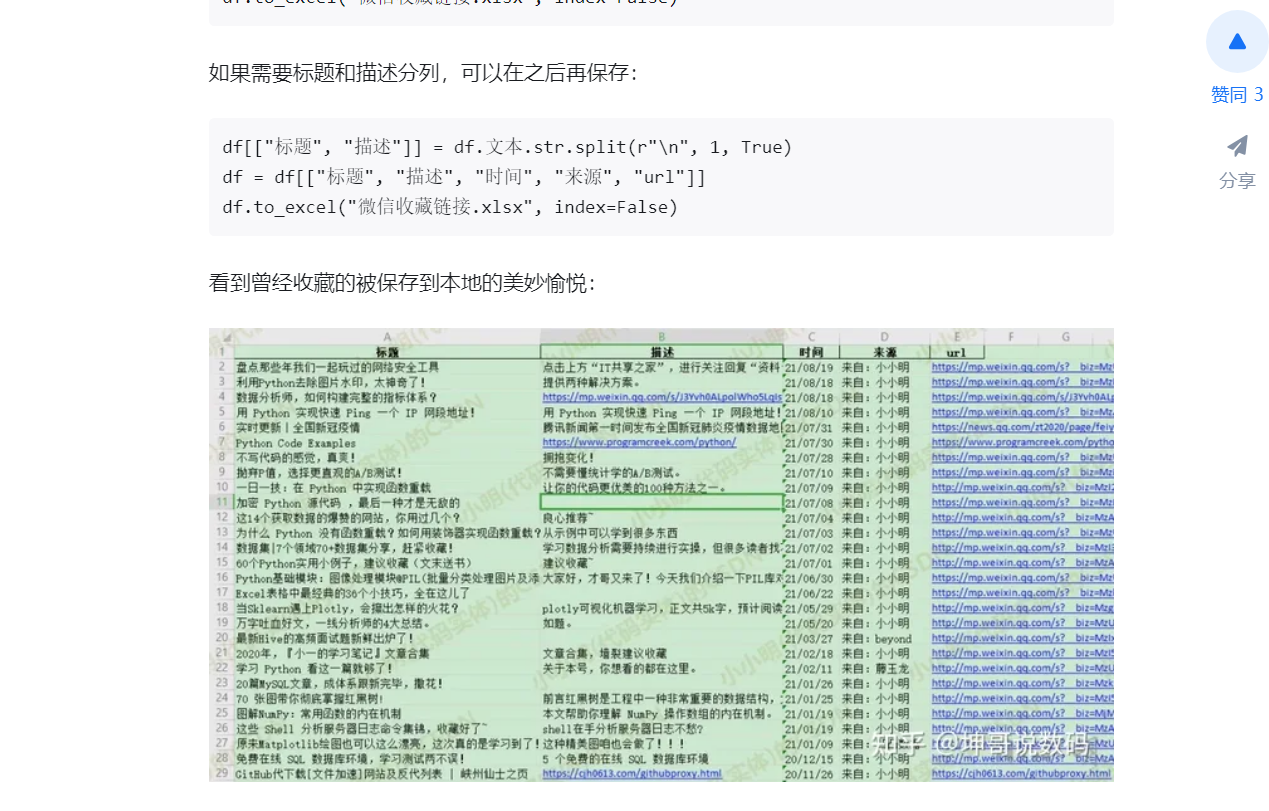Click the code line reordering columns 标题 描述 时间 来源 url

(464, 177)
